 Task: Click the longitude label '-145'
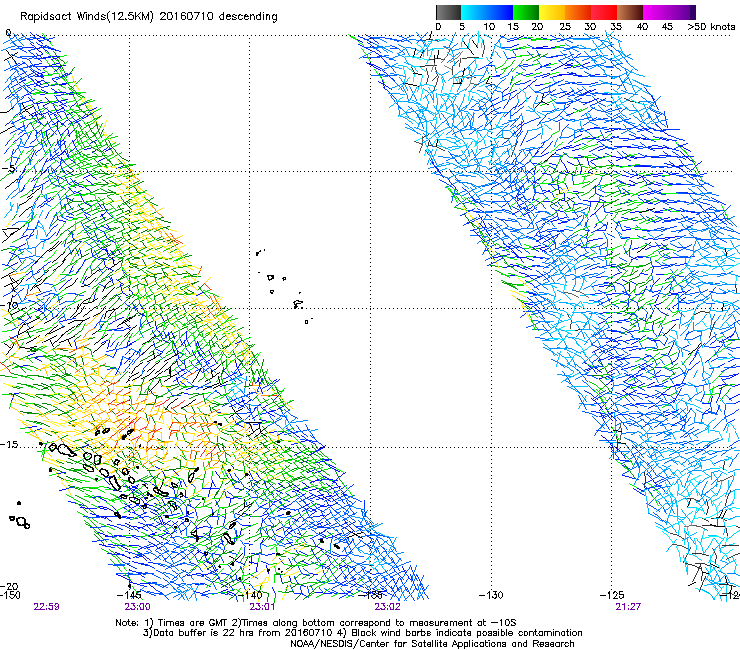pyautogui.click(x=128, y=595)
